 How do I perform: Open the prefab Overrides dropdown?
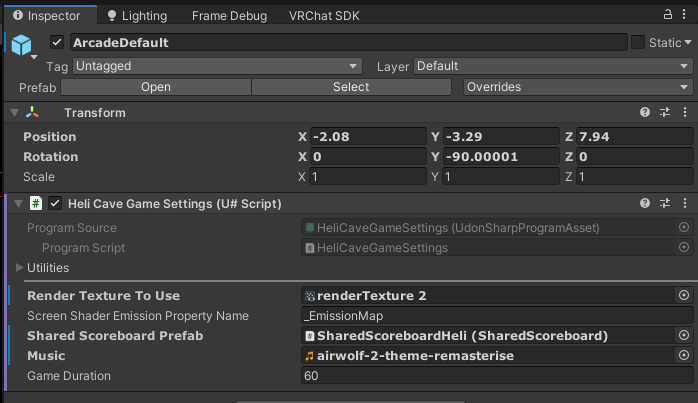(578, 87)
